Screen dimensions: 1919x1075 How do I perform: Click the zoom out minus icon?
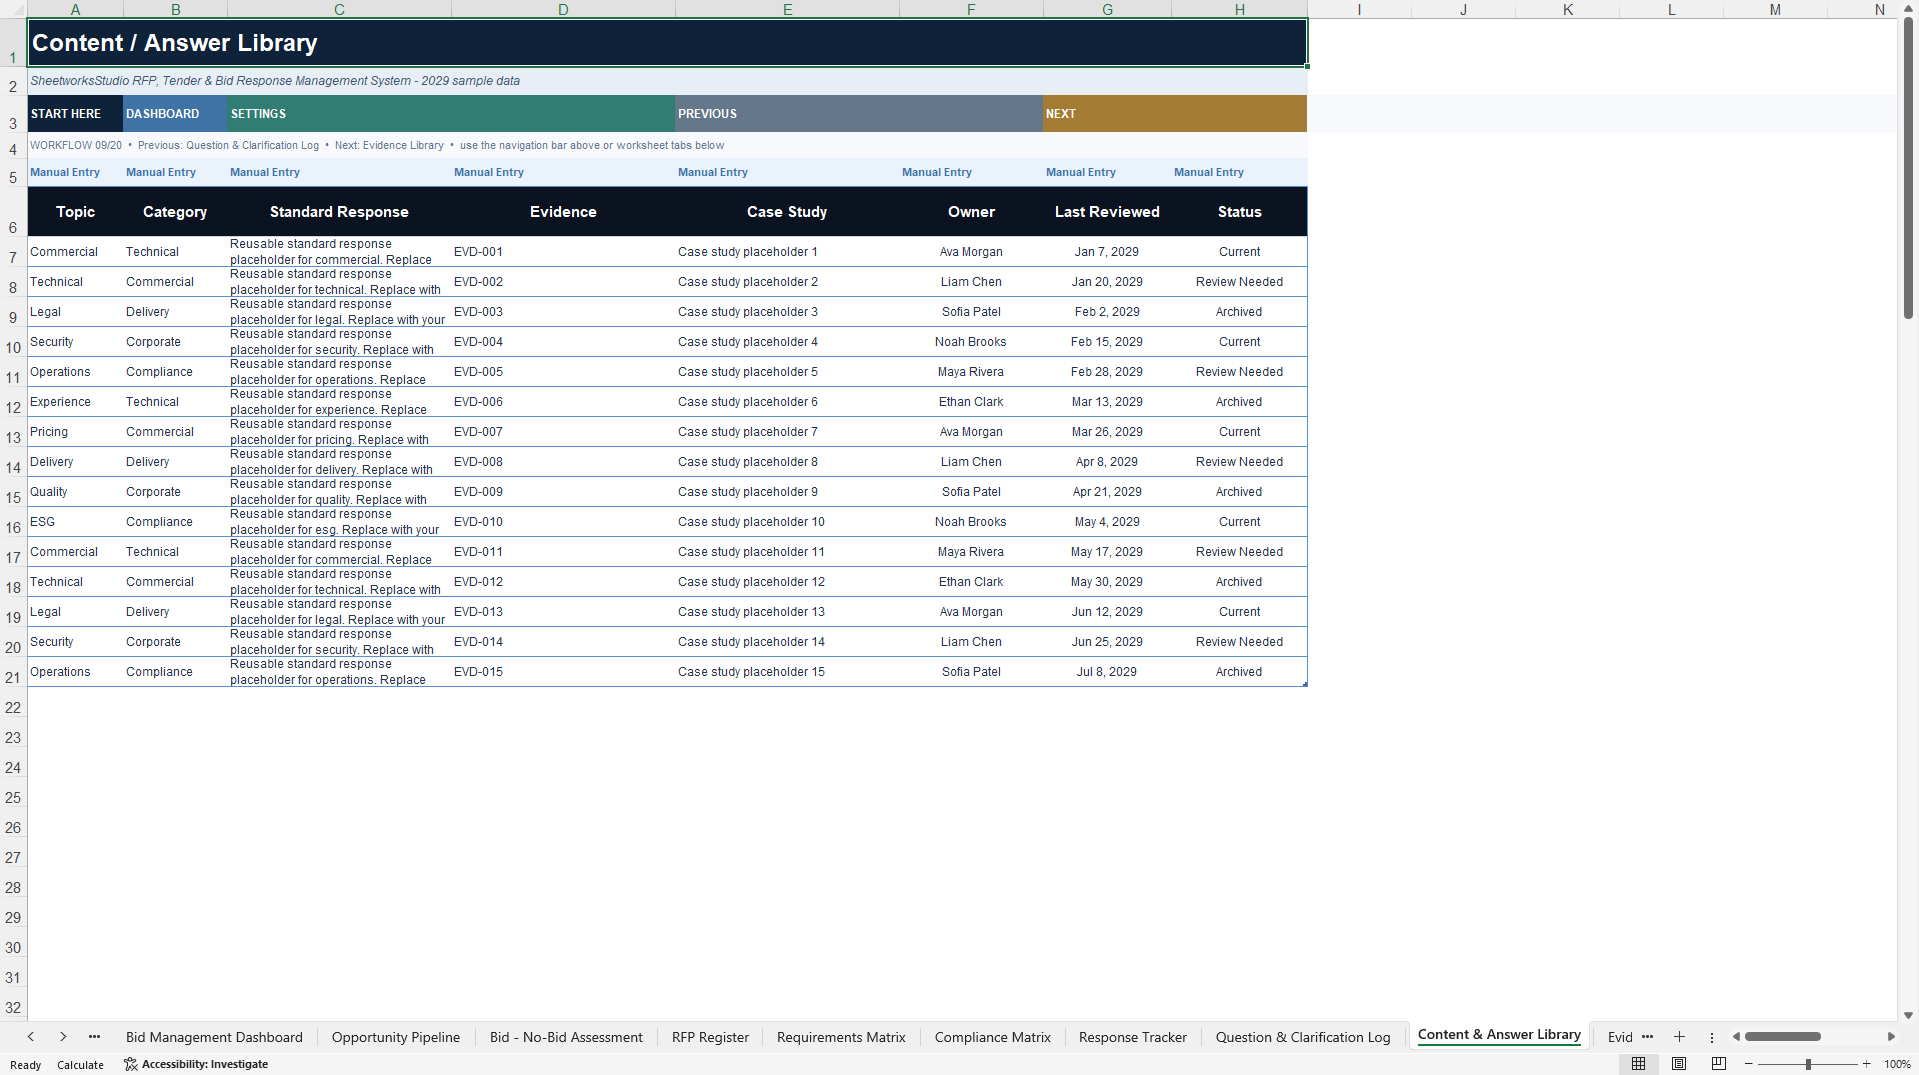(1749, 1064)
